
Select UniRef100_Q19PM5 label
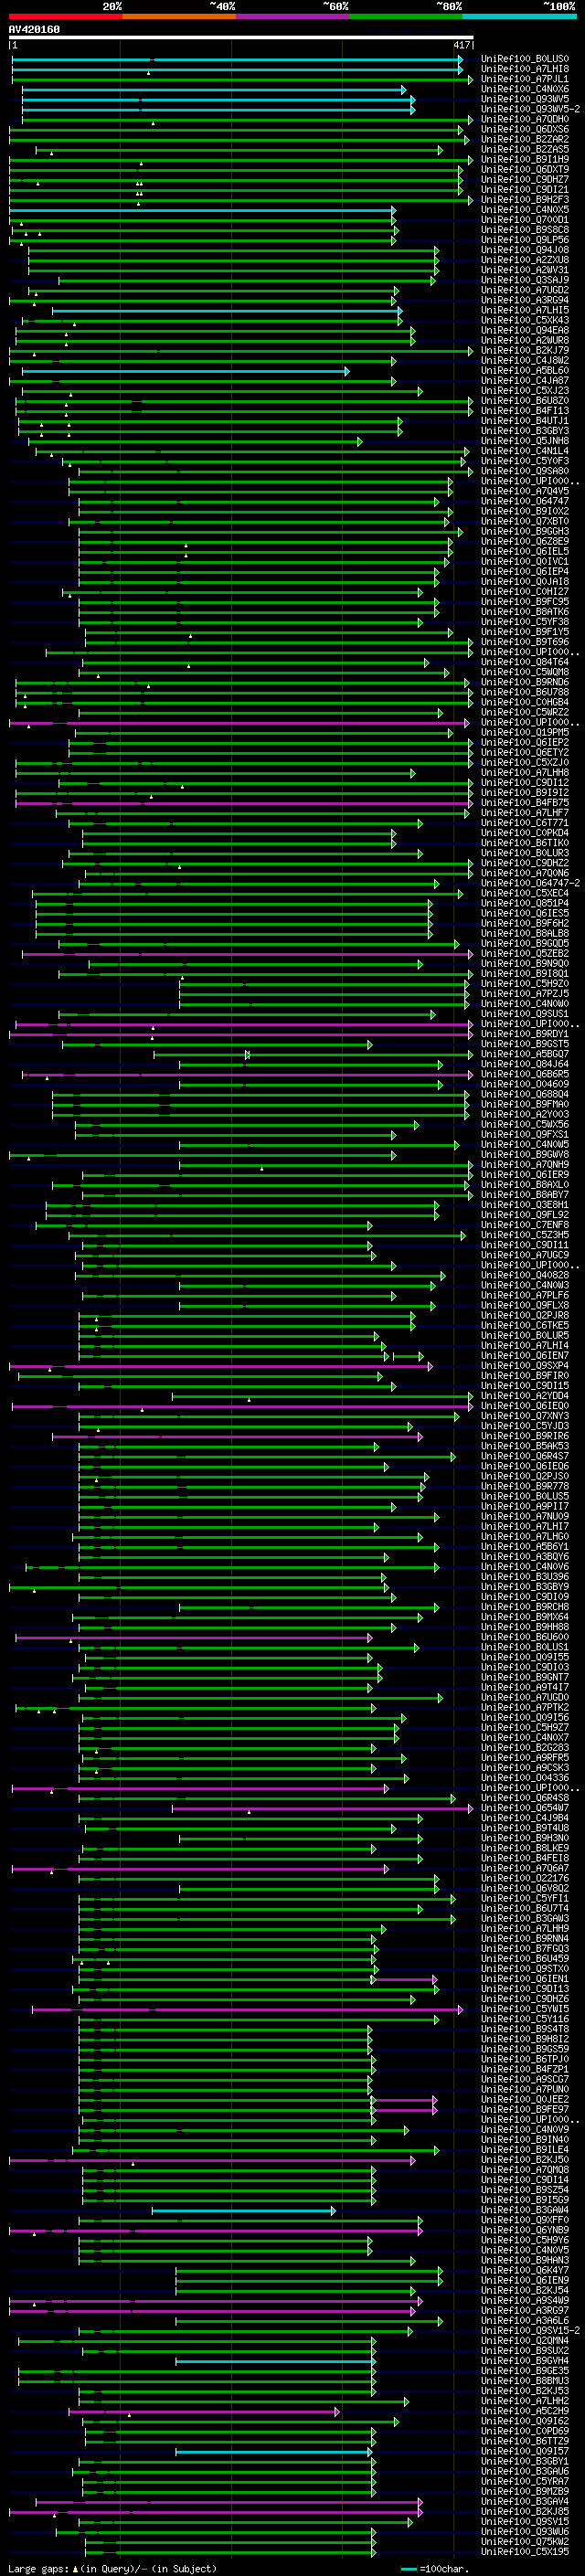pyautogui.click(x=525, y=734)
